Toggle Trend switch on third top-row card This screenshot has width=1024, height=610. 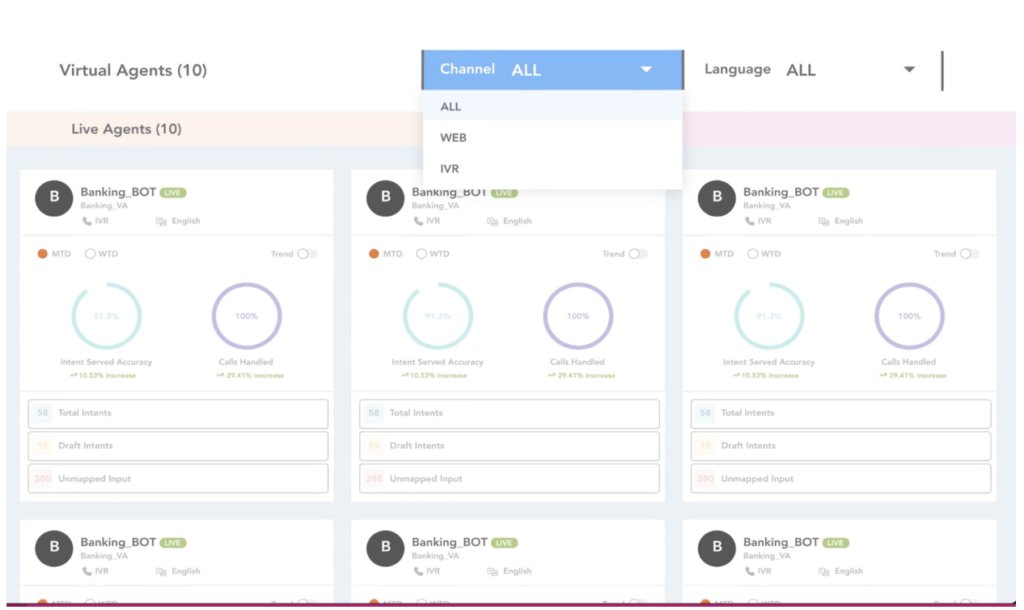[970, 254]
